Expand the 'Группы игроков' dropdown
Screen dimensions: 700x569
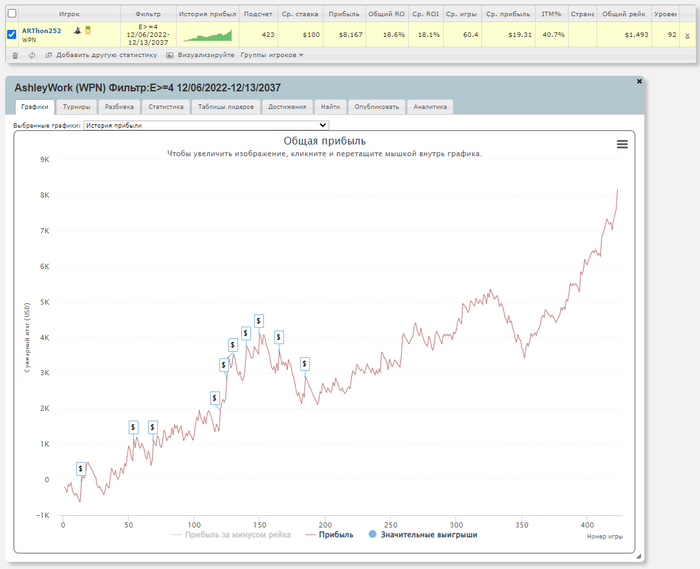272,55
